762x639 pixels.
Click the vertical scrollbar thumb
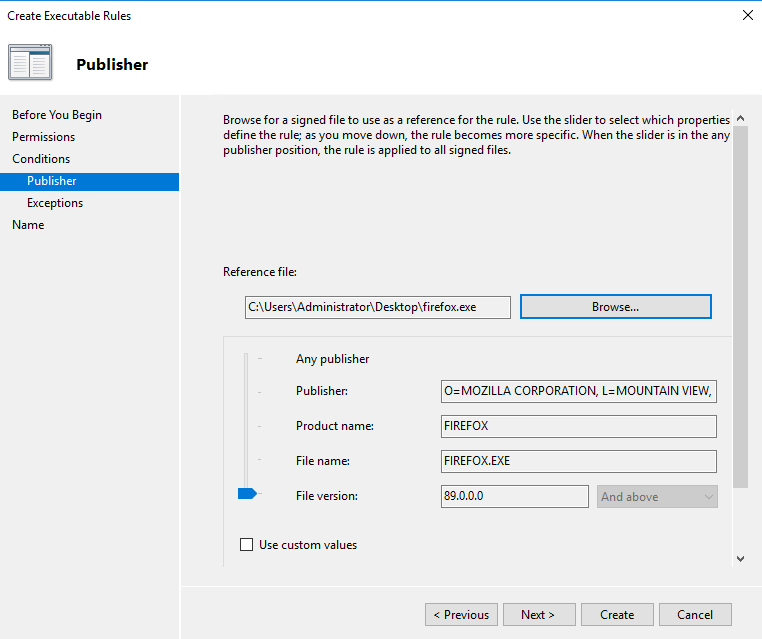click(740, 307)
